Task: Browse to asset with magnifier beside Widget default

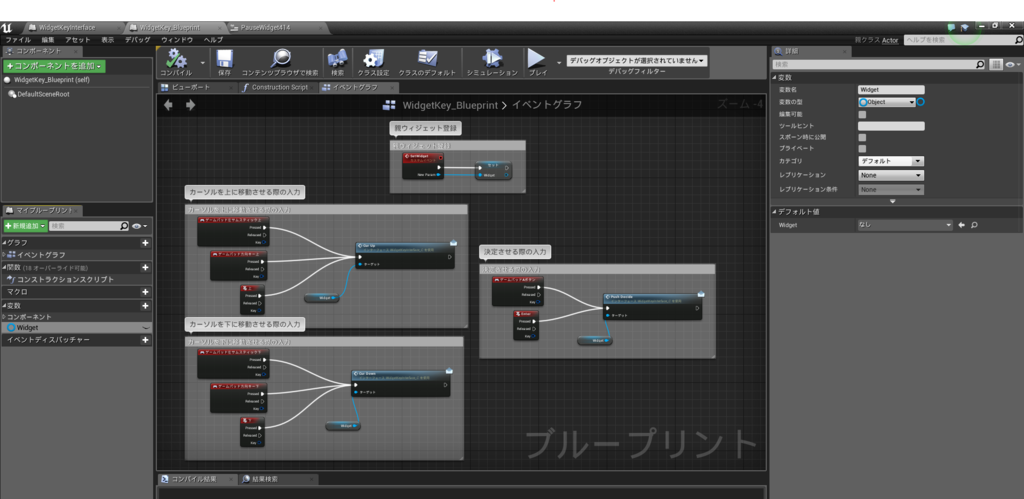Action: point(974,225)
